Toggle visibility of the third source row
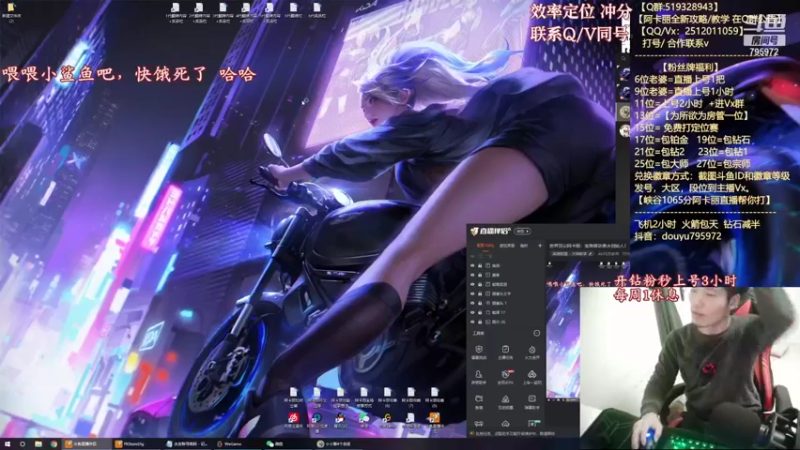This screenshot has width=800, height=450. click(472, 284)
